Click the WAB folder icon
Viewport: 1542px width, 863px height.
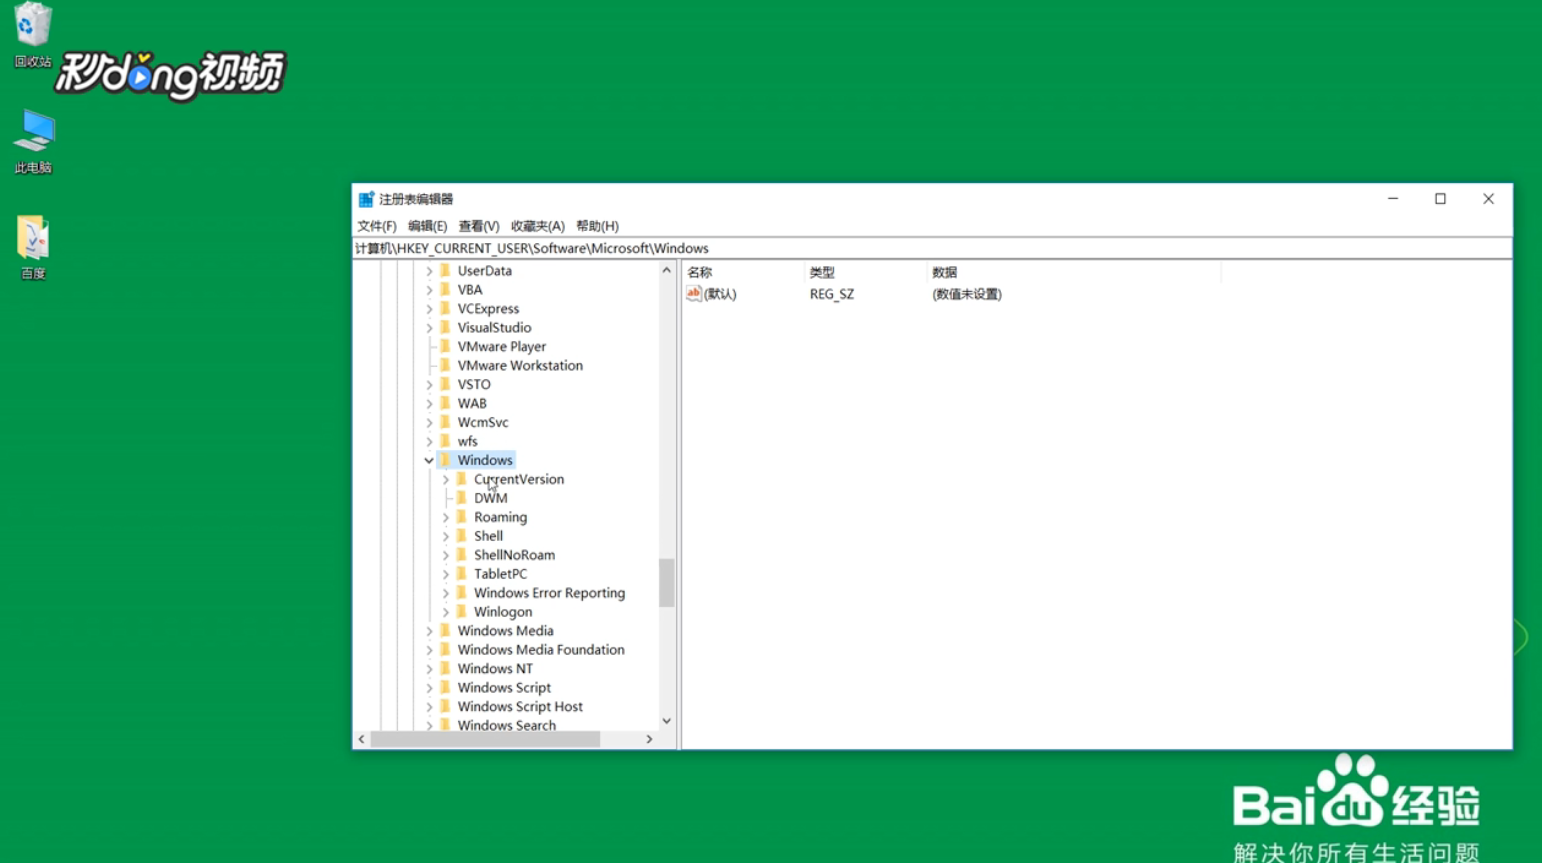446,404
